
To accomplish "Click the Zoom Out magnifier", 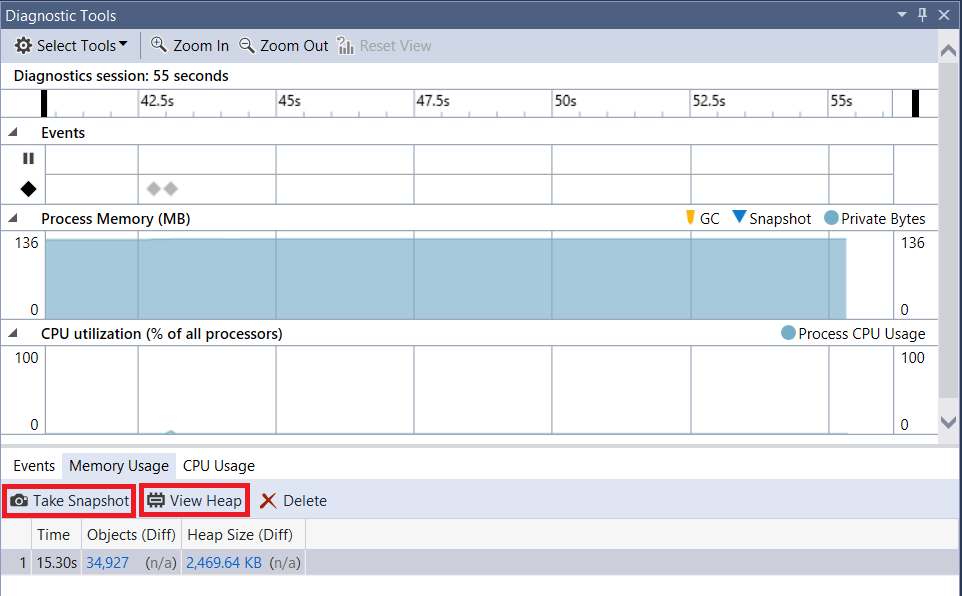I will (283, 45).
